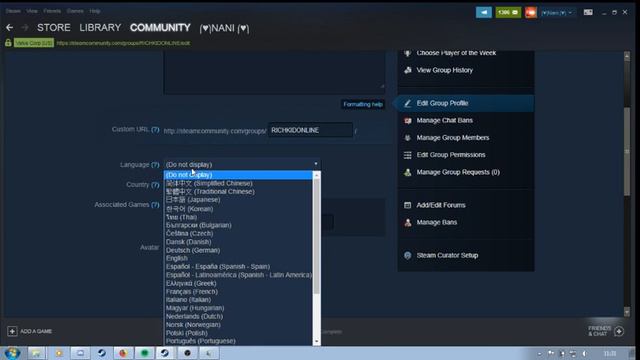The image size is (640, 360).
Task: Go back with the left arrow
Action: point(9,27)
